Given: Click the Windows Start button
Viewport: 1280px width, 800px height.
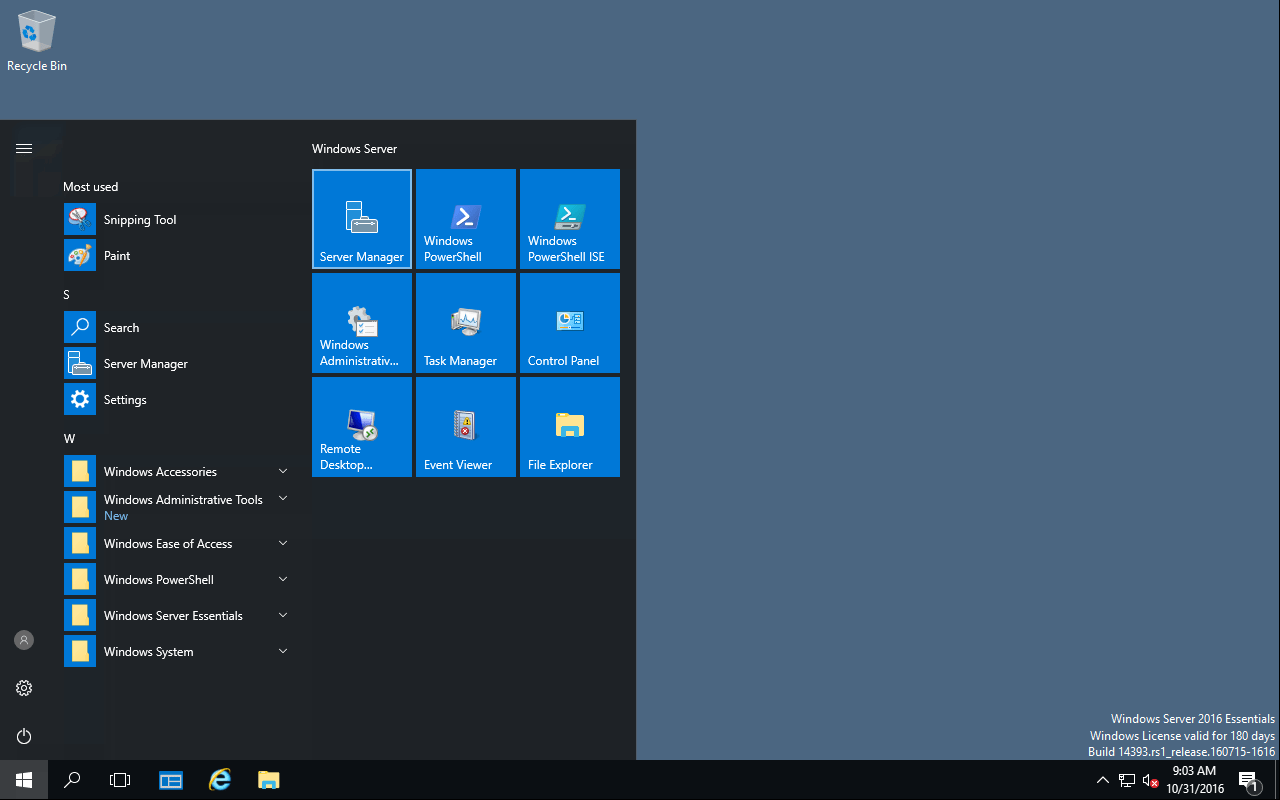Looking at the screenshot, I should pyautogui.click(x=24, y=780).
